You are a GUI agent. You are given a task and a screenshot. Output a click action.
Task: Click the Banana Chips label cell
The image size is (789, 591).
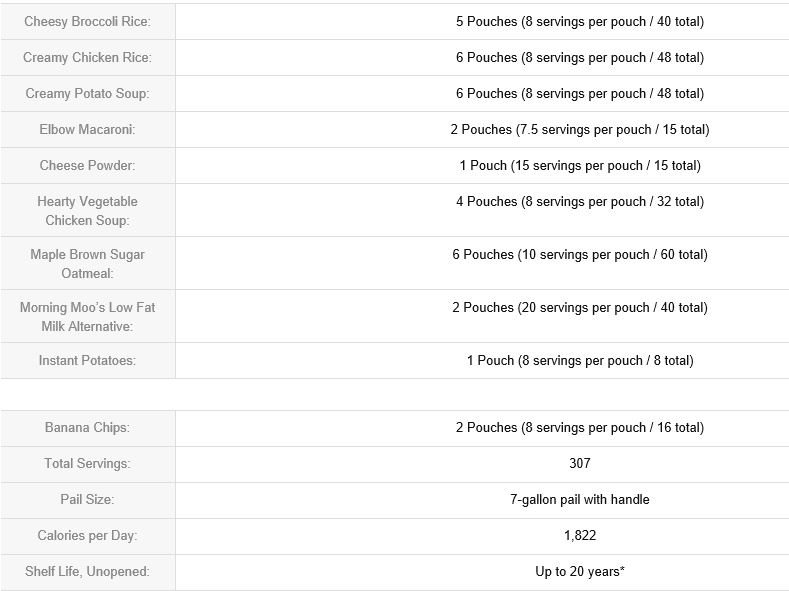(88, 428)
